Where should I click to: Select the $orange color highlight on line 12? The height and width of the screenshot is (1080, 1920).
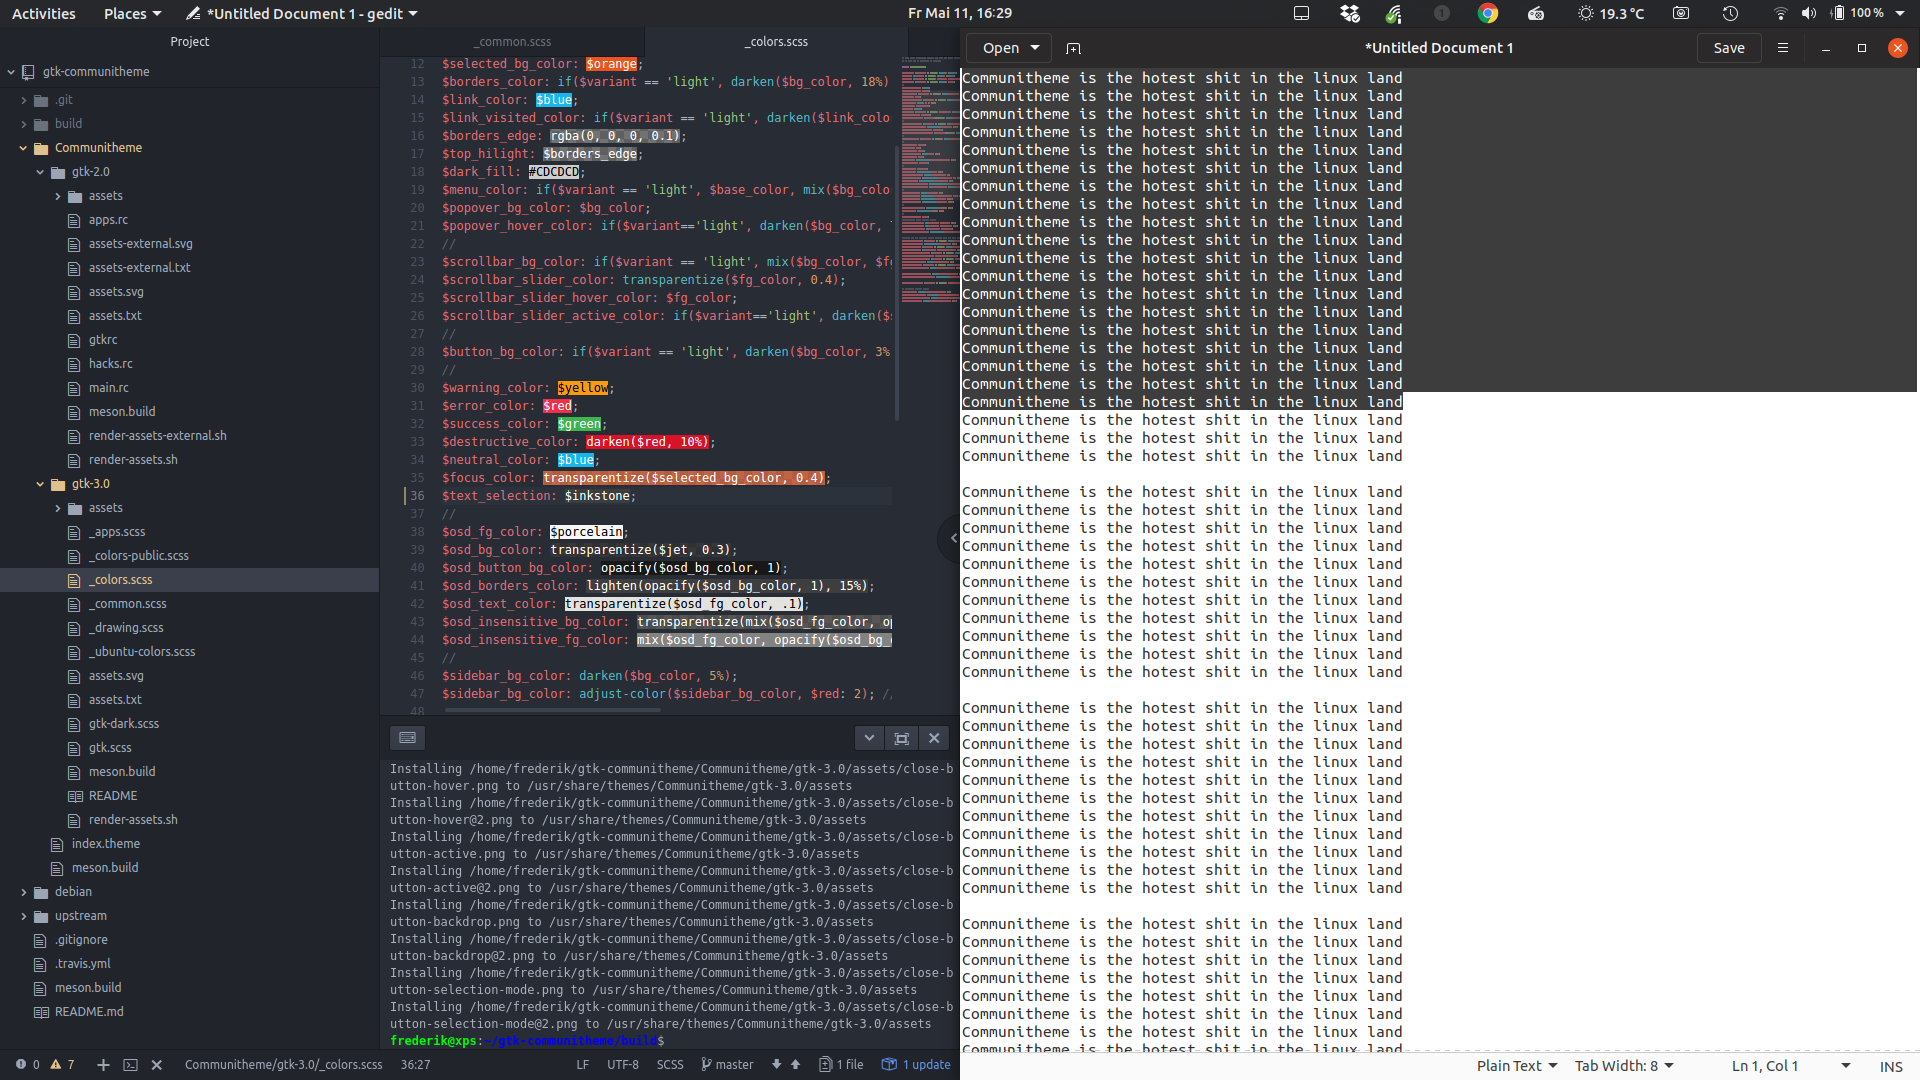(x=611, y=63)
